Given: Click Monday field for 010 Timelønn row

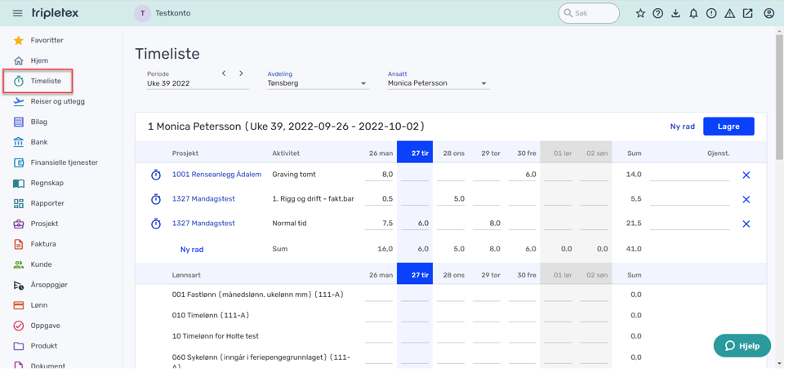Looking at the screenshot, I should [379, 315].
